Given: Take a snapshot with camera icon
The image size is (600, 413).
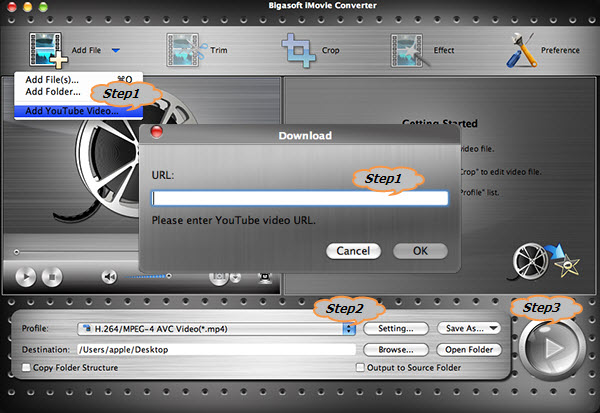Looking at the screenshot, I should [x=219, y=278].
